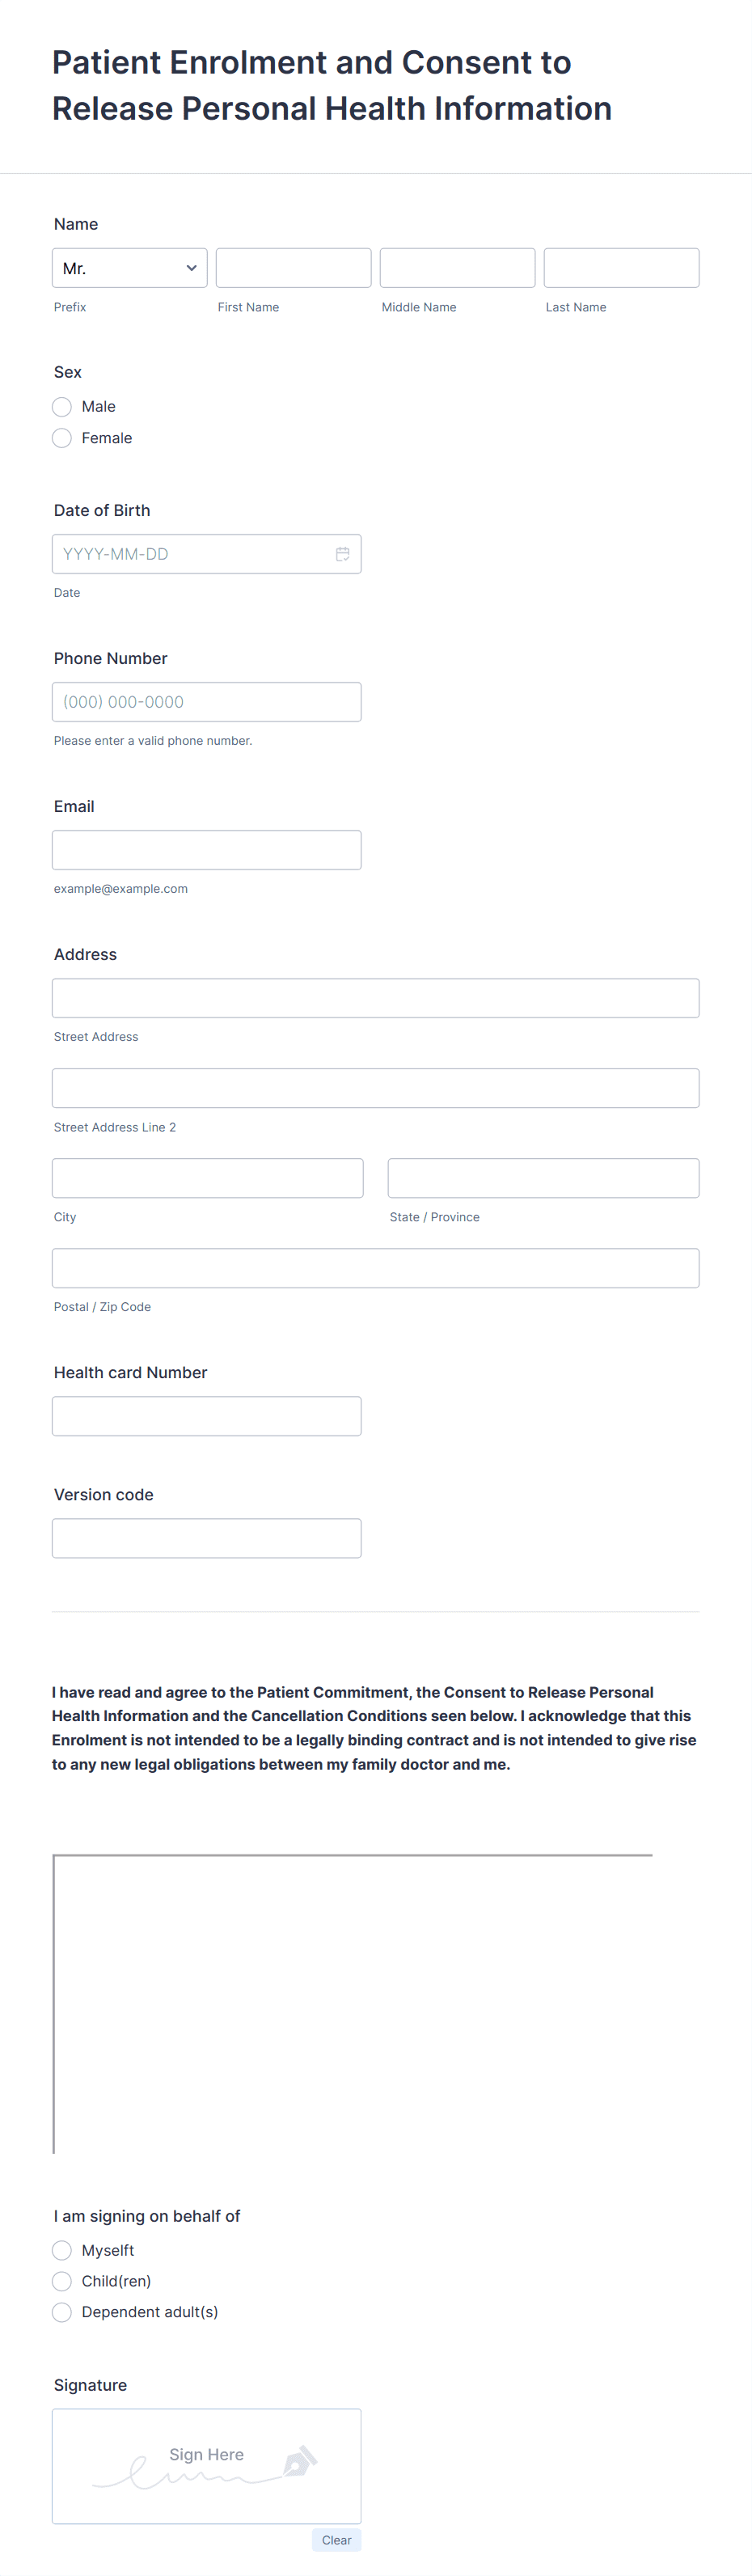Focus the First Name field

(x=294, y=268)
